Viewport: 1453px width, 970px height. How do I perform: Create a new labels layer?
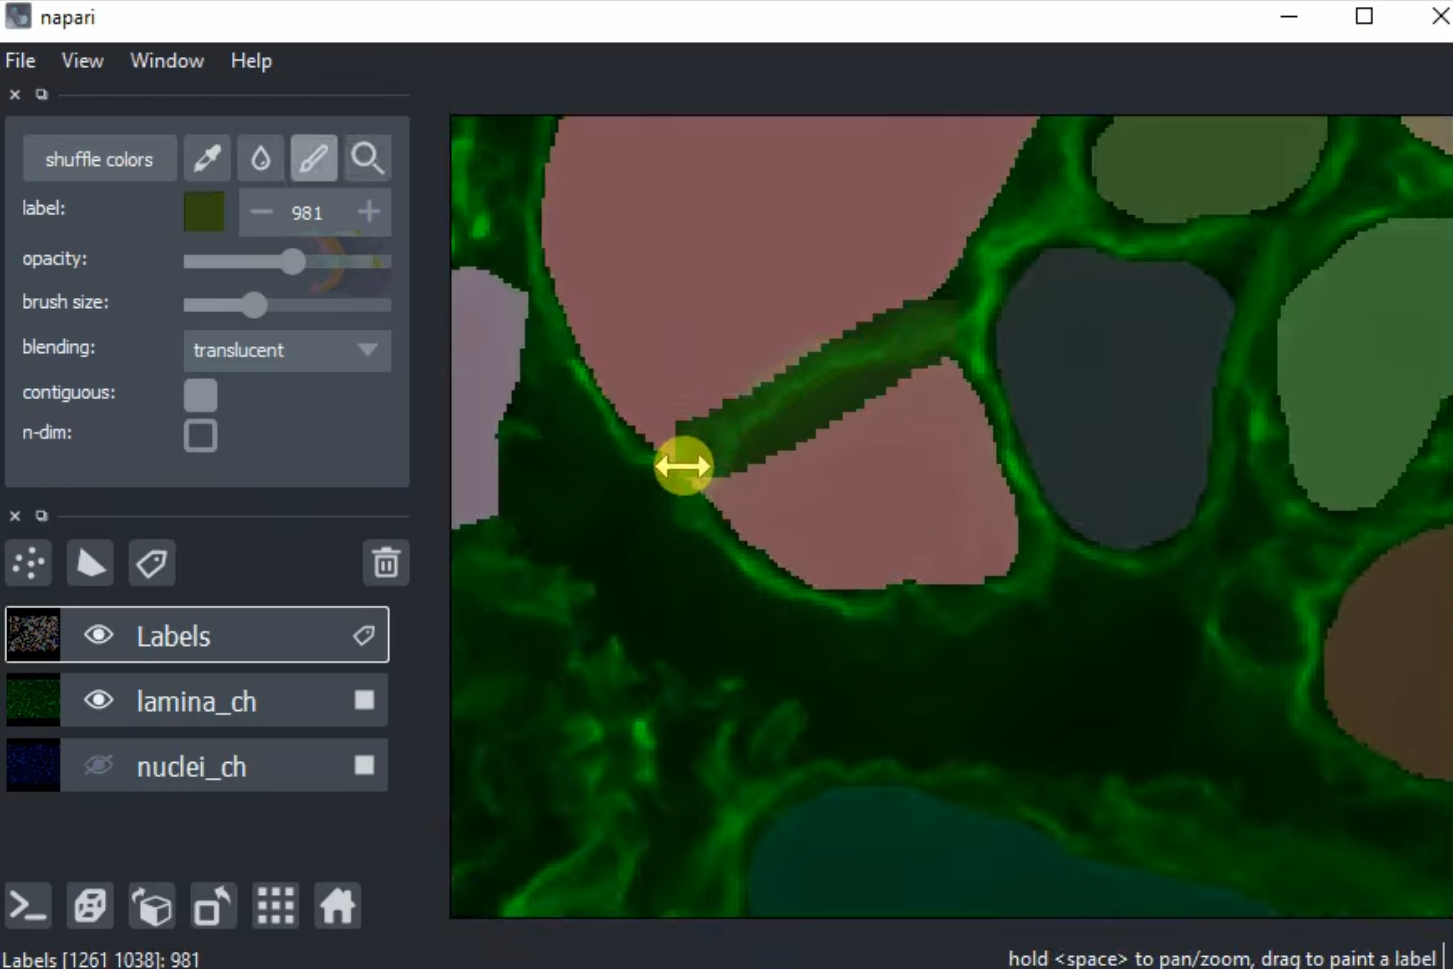point(152,563)
